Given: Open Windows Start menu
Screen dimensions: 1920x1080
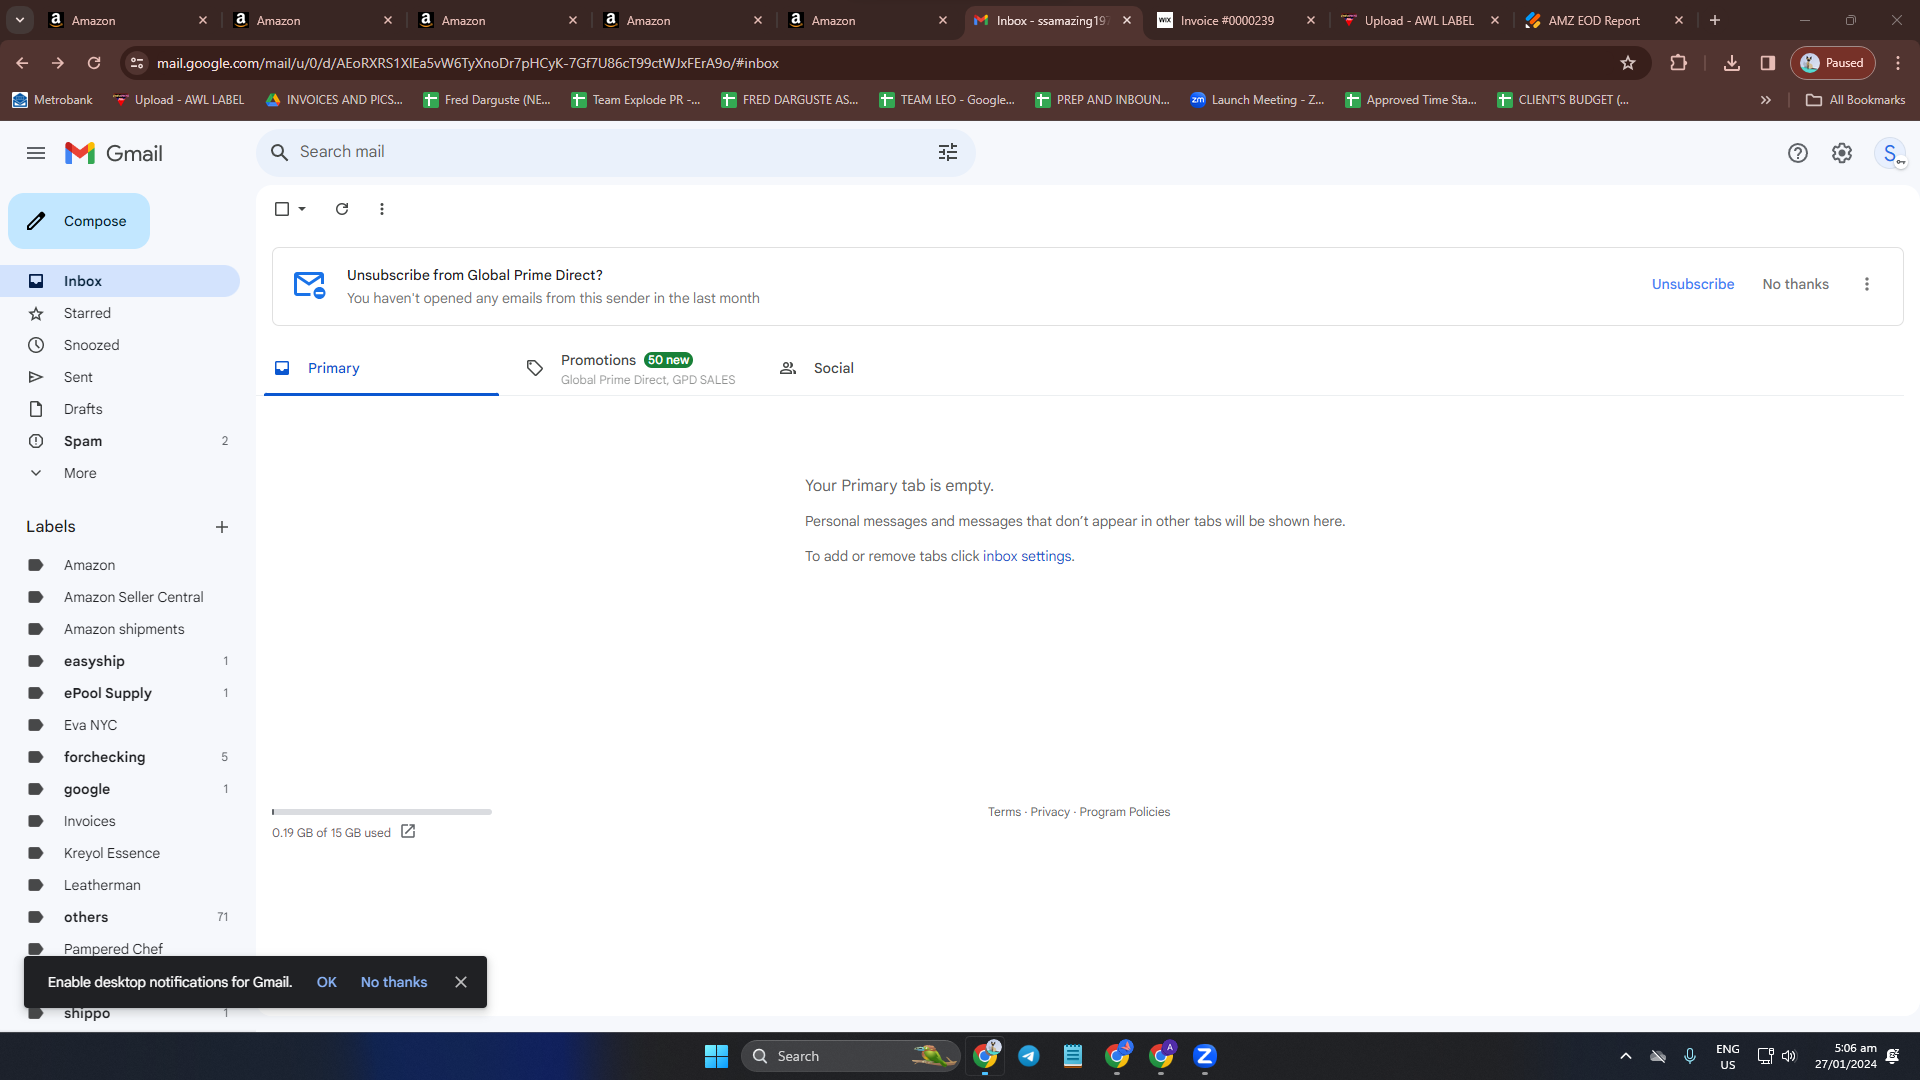Looking at the screenshot, I should coord(716,1056).
